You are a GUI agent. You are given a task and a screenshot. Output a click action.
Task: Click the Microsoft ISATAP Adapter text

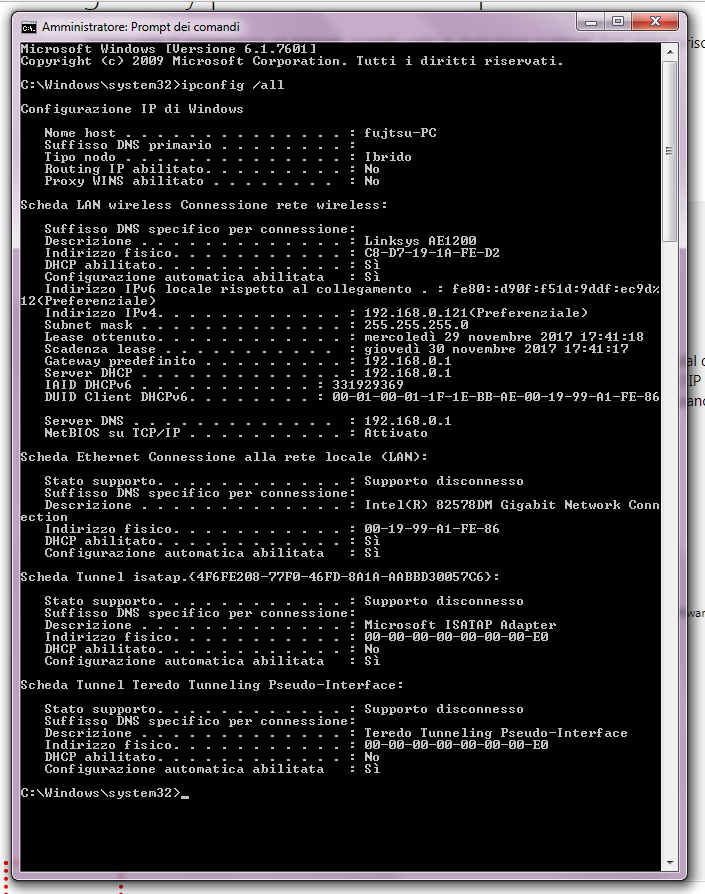click(460, 625)
